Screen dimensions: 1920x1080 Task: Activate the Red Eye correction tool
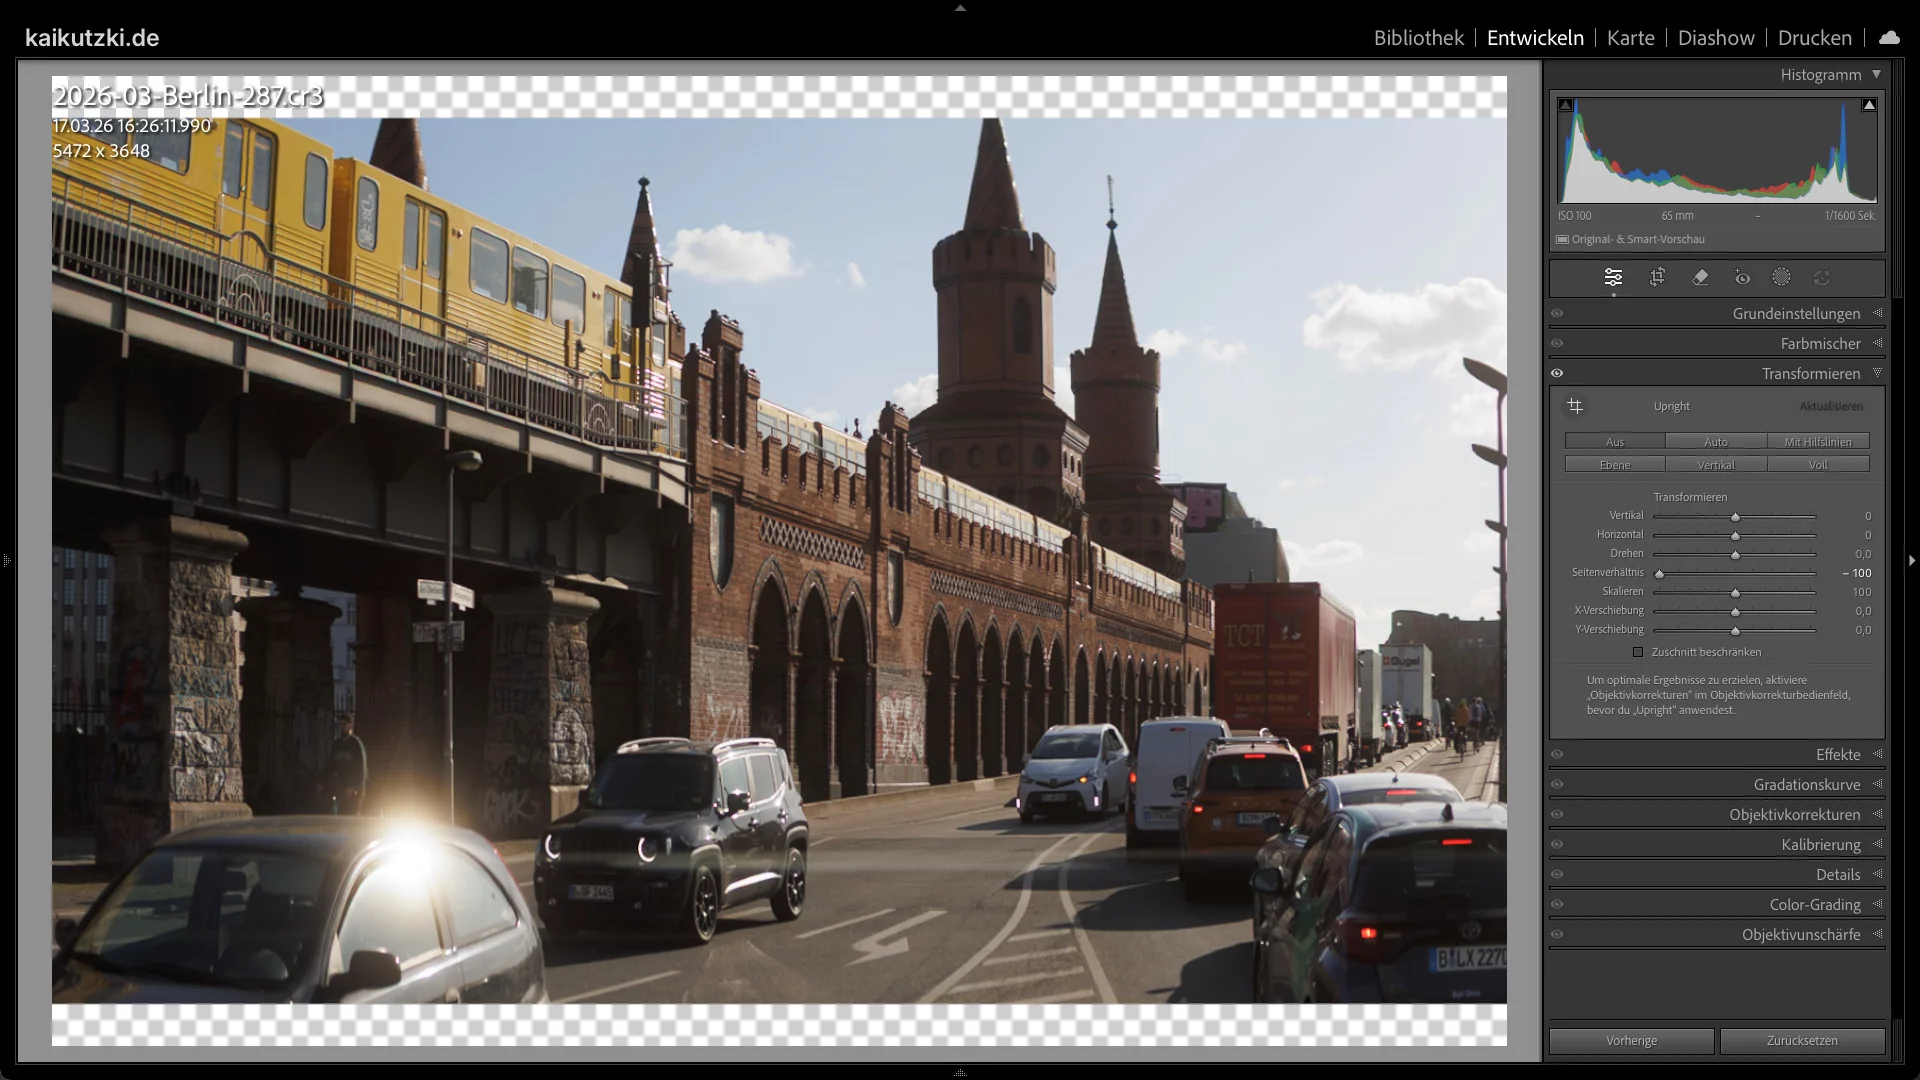pyautogui.click(x=1742, y=277)
